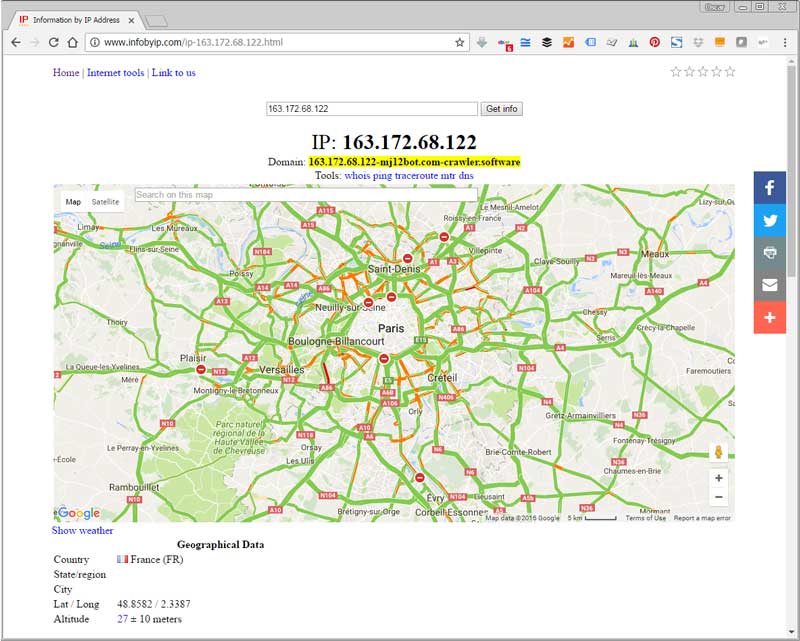
Task: Click the road closure marker near Plaisir
Action: (x=201, y=369)
